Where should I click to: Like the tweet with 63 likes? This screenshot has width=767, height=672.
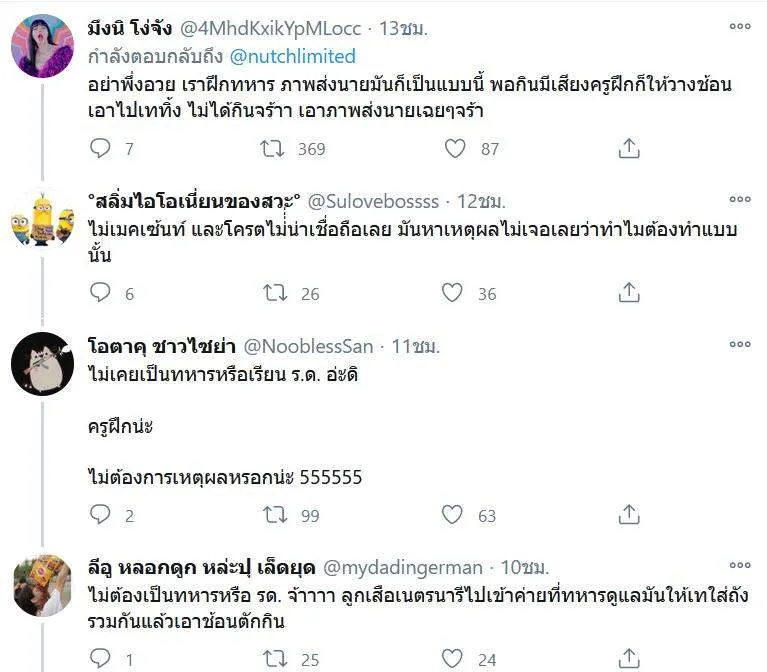455,515
